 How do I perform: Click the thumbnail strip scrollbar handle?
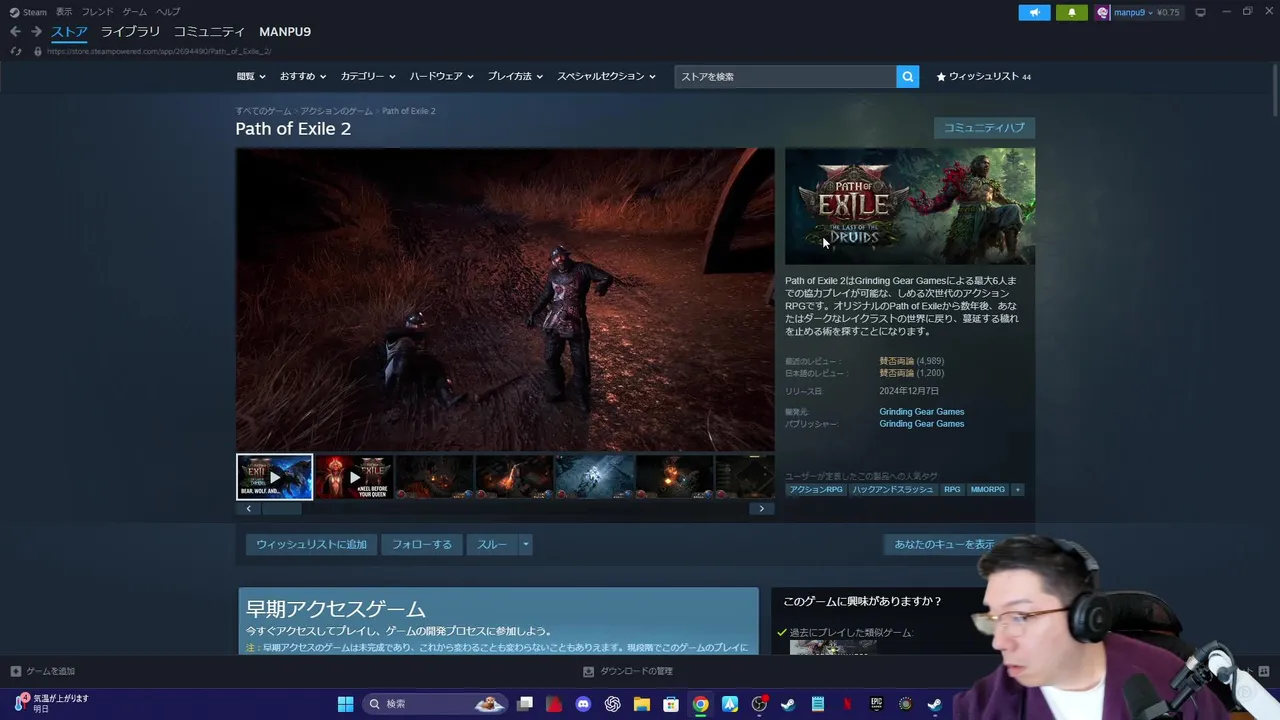(x=281, y=508)
